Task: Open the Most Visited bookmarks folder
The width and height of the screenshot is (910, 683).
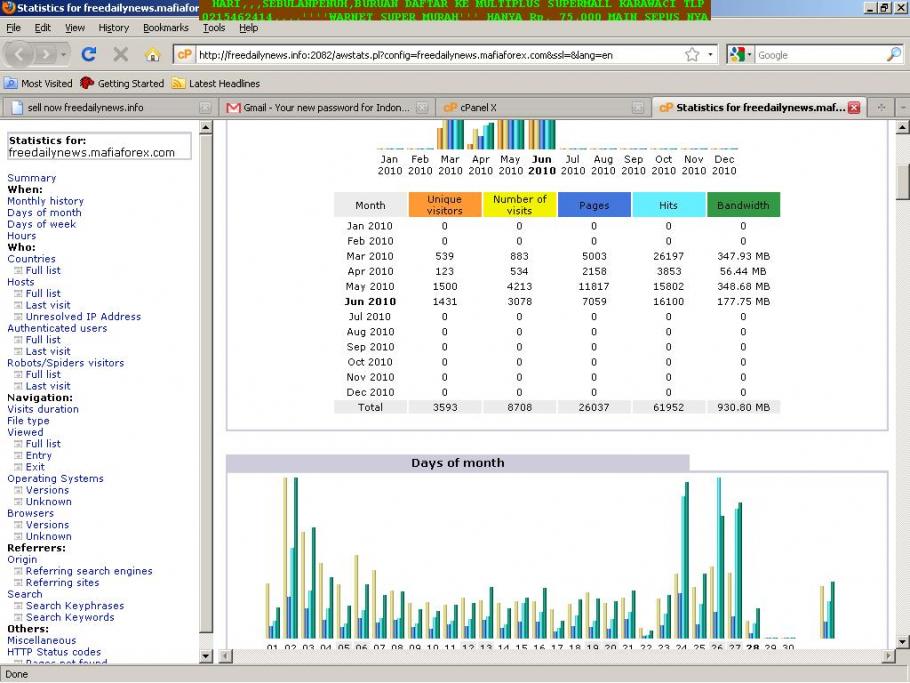Action: [38, 84]
